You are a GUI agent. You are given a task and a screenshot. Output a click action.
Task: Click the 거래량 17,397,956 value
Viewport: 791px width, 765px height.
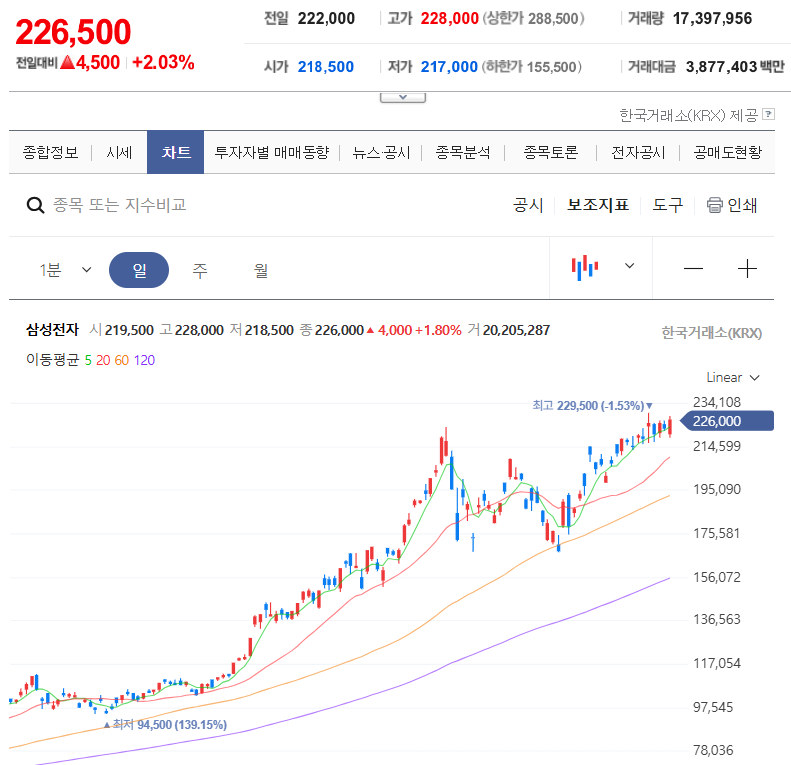pyautogui.click(x=712, y=19)
